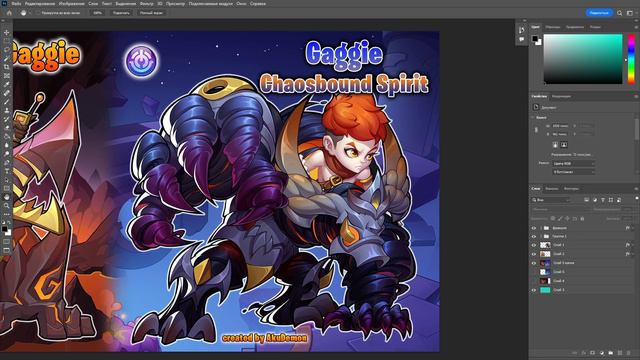Viewport: 640px width, 360px height.
Task: Show the hidden Слой 4 layer
Action: (534, 281)
